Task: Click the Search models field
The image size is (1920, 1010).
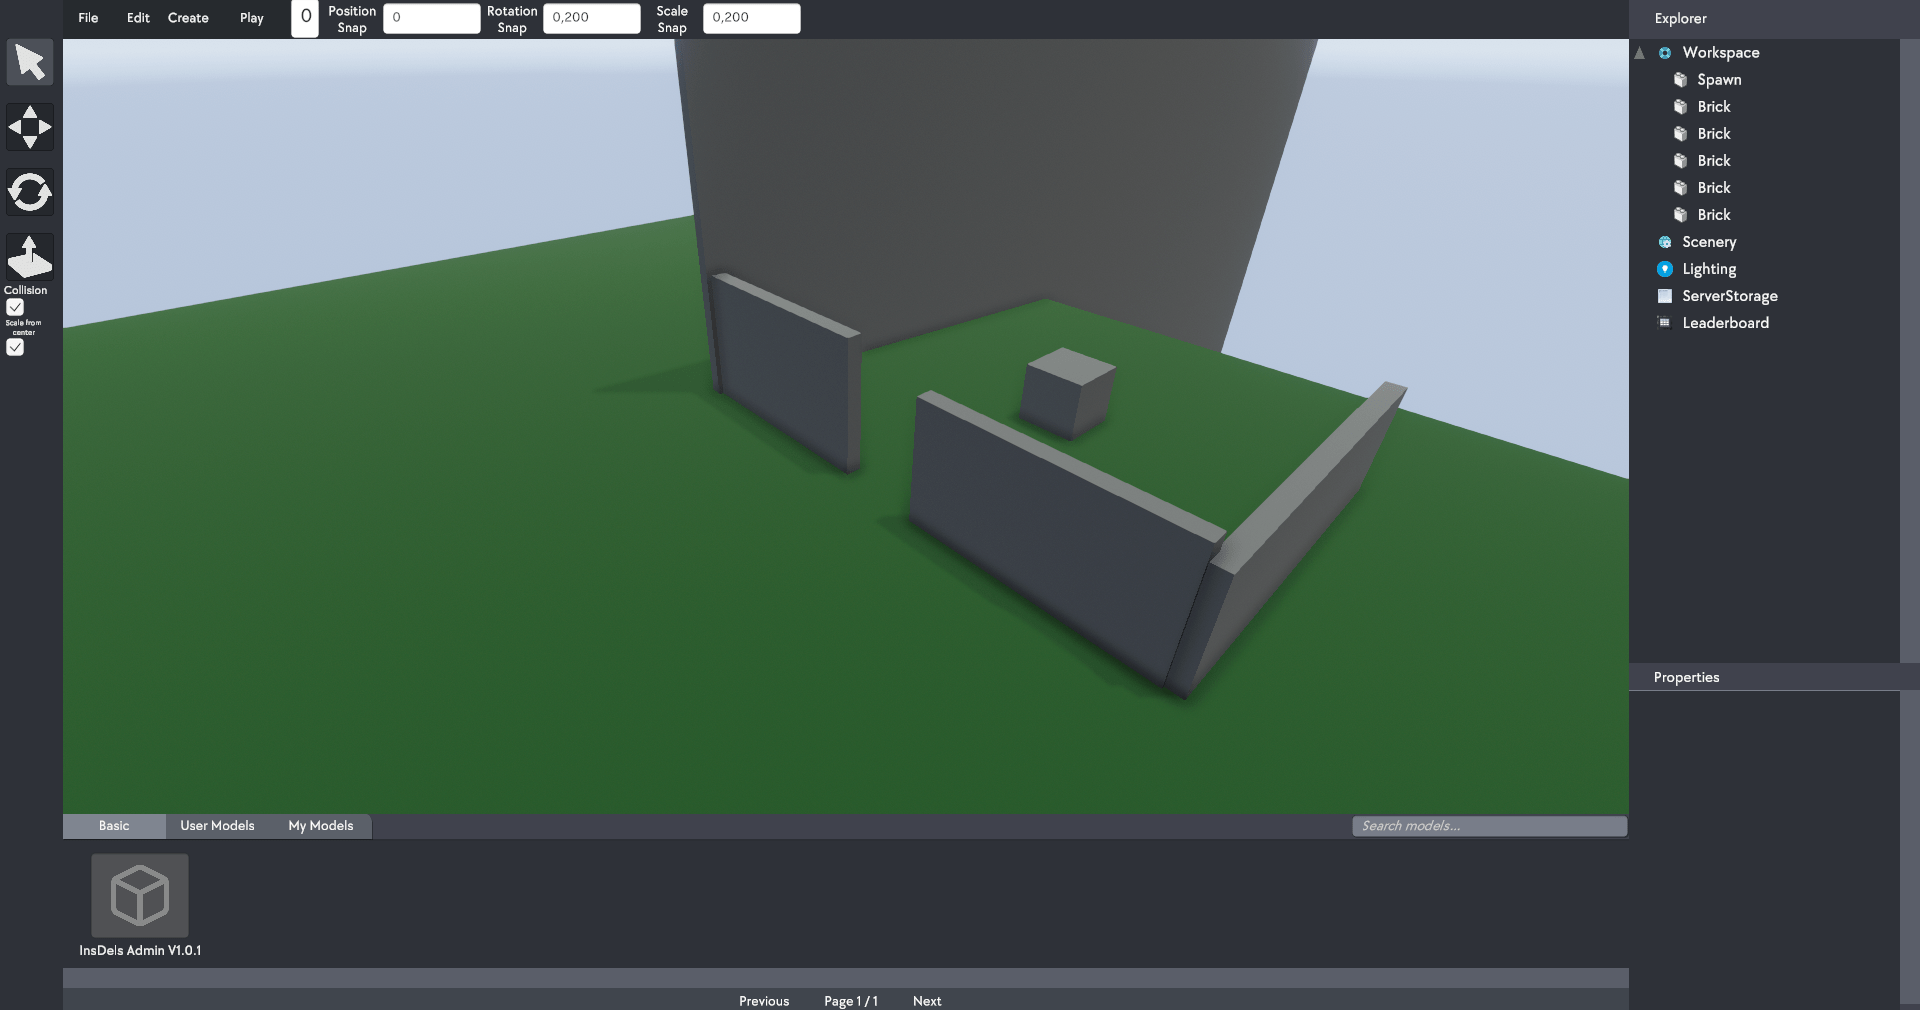Action: (1489, 826)
